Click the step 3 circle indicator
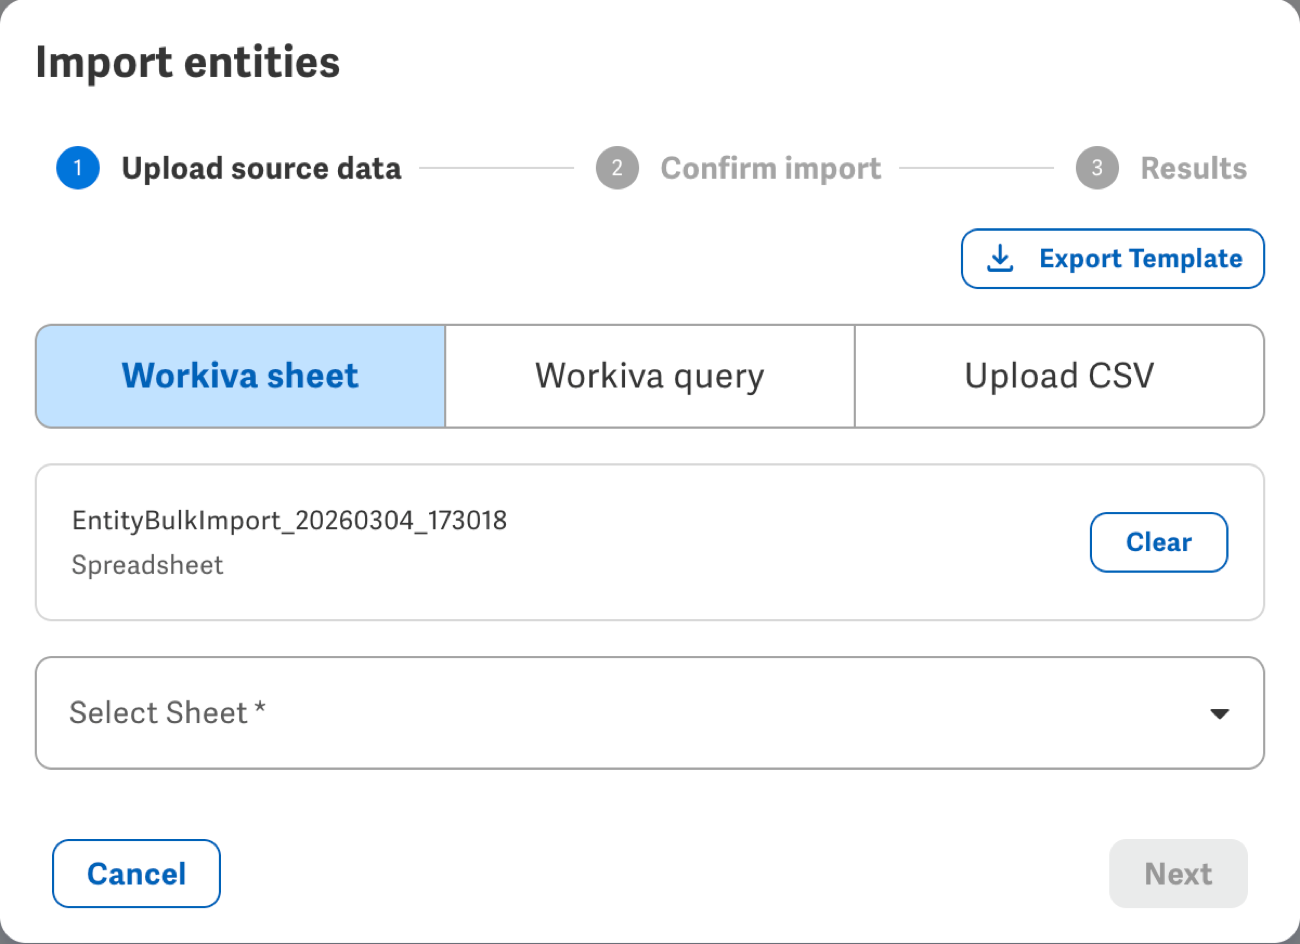Screen dimensions: 1300x944 click(1097, 168)
